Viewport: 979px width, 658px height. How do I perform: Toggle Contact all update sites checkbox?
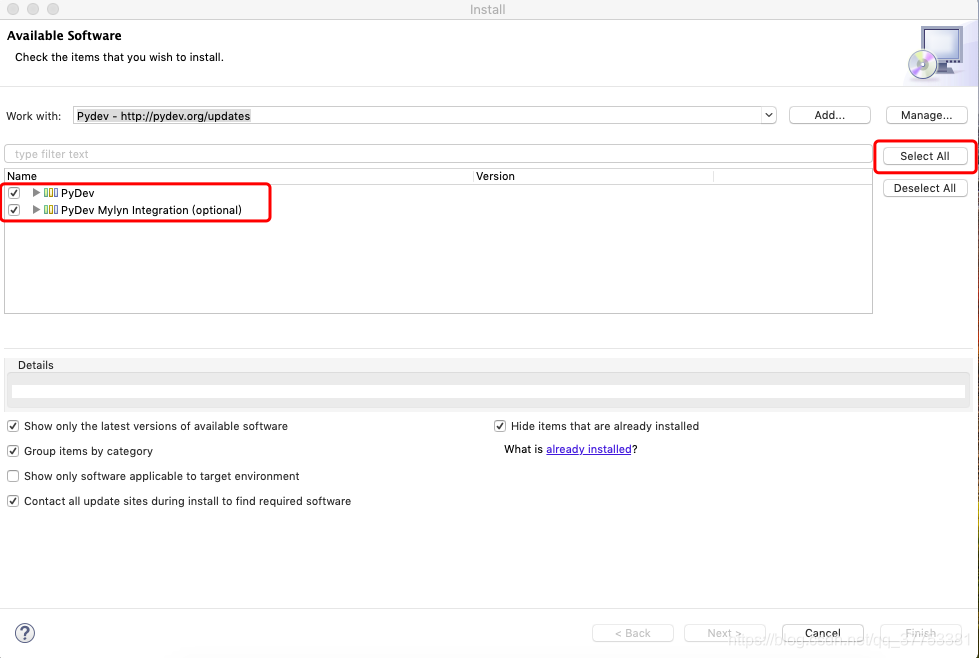(x=13, y=501)
